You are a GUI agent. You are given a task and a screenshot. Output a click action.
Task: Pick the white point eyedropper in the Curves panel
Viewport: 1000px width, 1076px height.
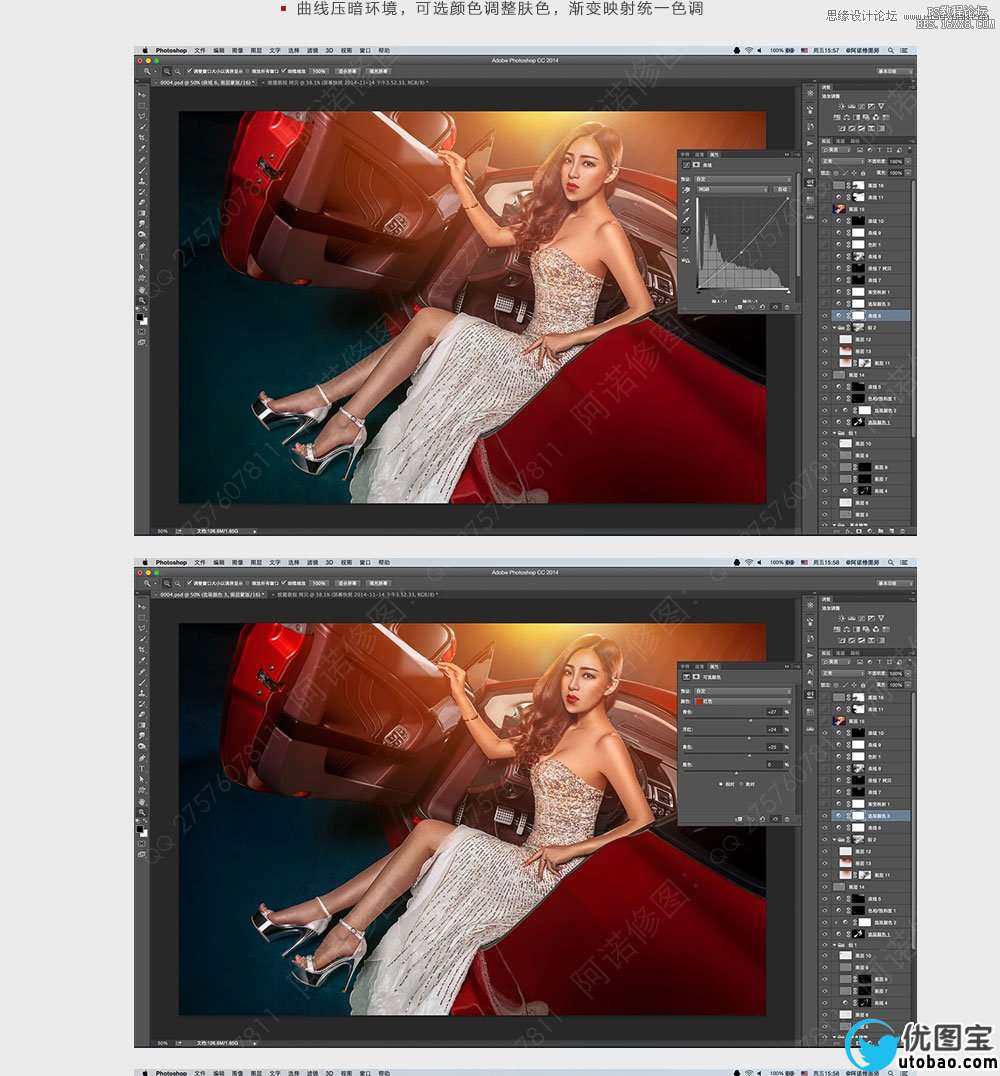(x=686, y=220)
